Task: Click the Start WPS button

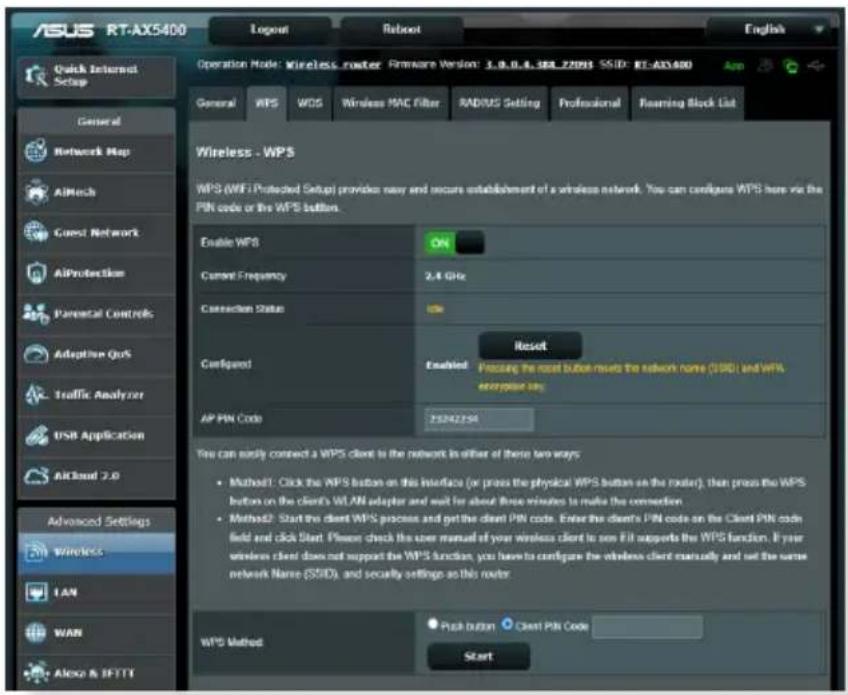Action: (479, 656)
